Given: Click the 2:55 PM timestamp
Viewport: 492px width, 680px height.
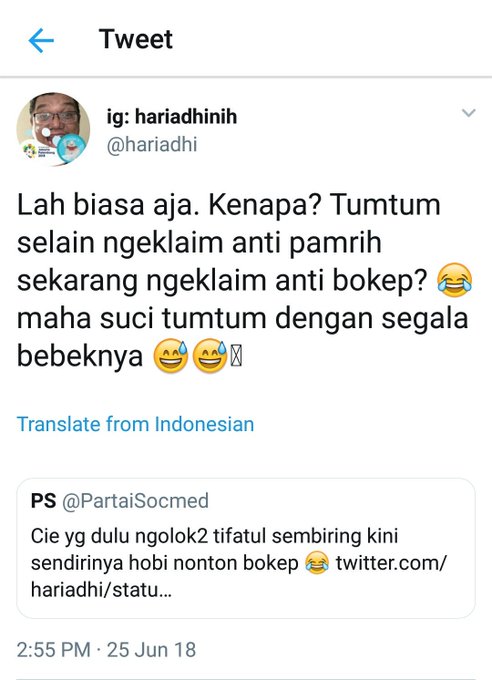Looking at the screenshot, I should tap(54, 650).
